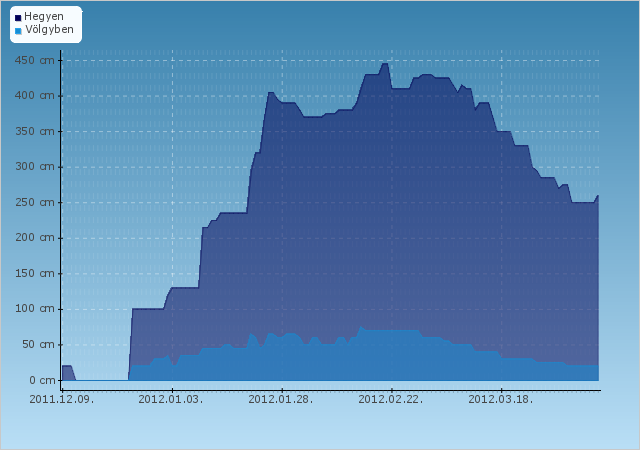The image size is (640, 450).
Task: Click the 2012.02.22. date label
Action: [x=391, y=399]
